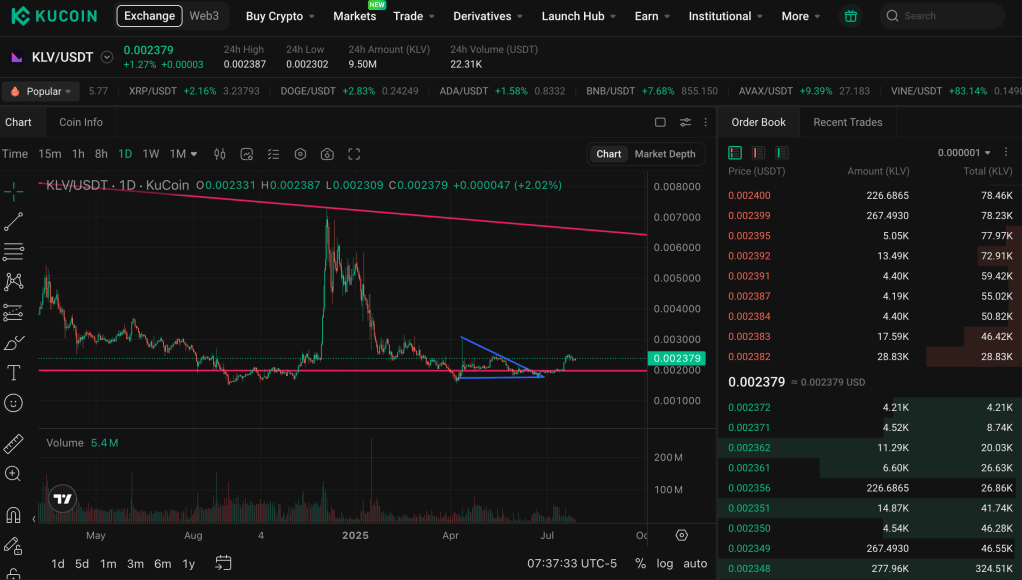Activate the magnet snap mode
The width and height of the screenshot is (1022, 580).
[x=14, y=516]
